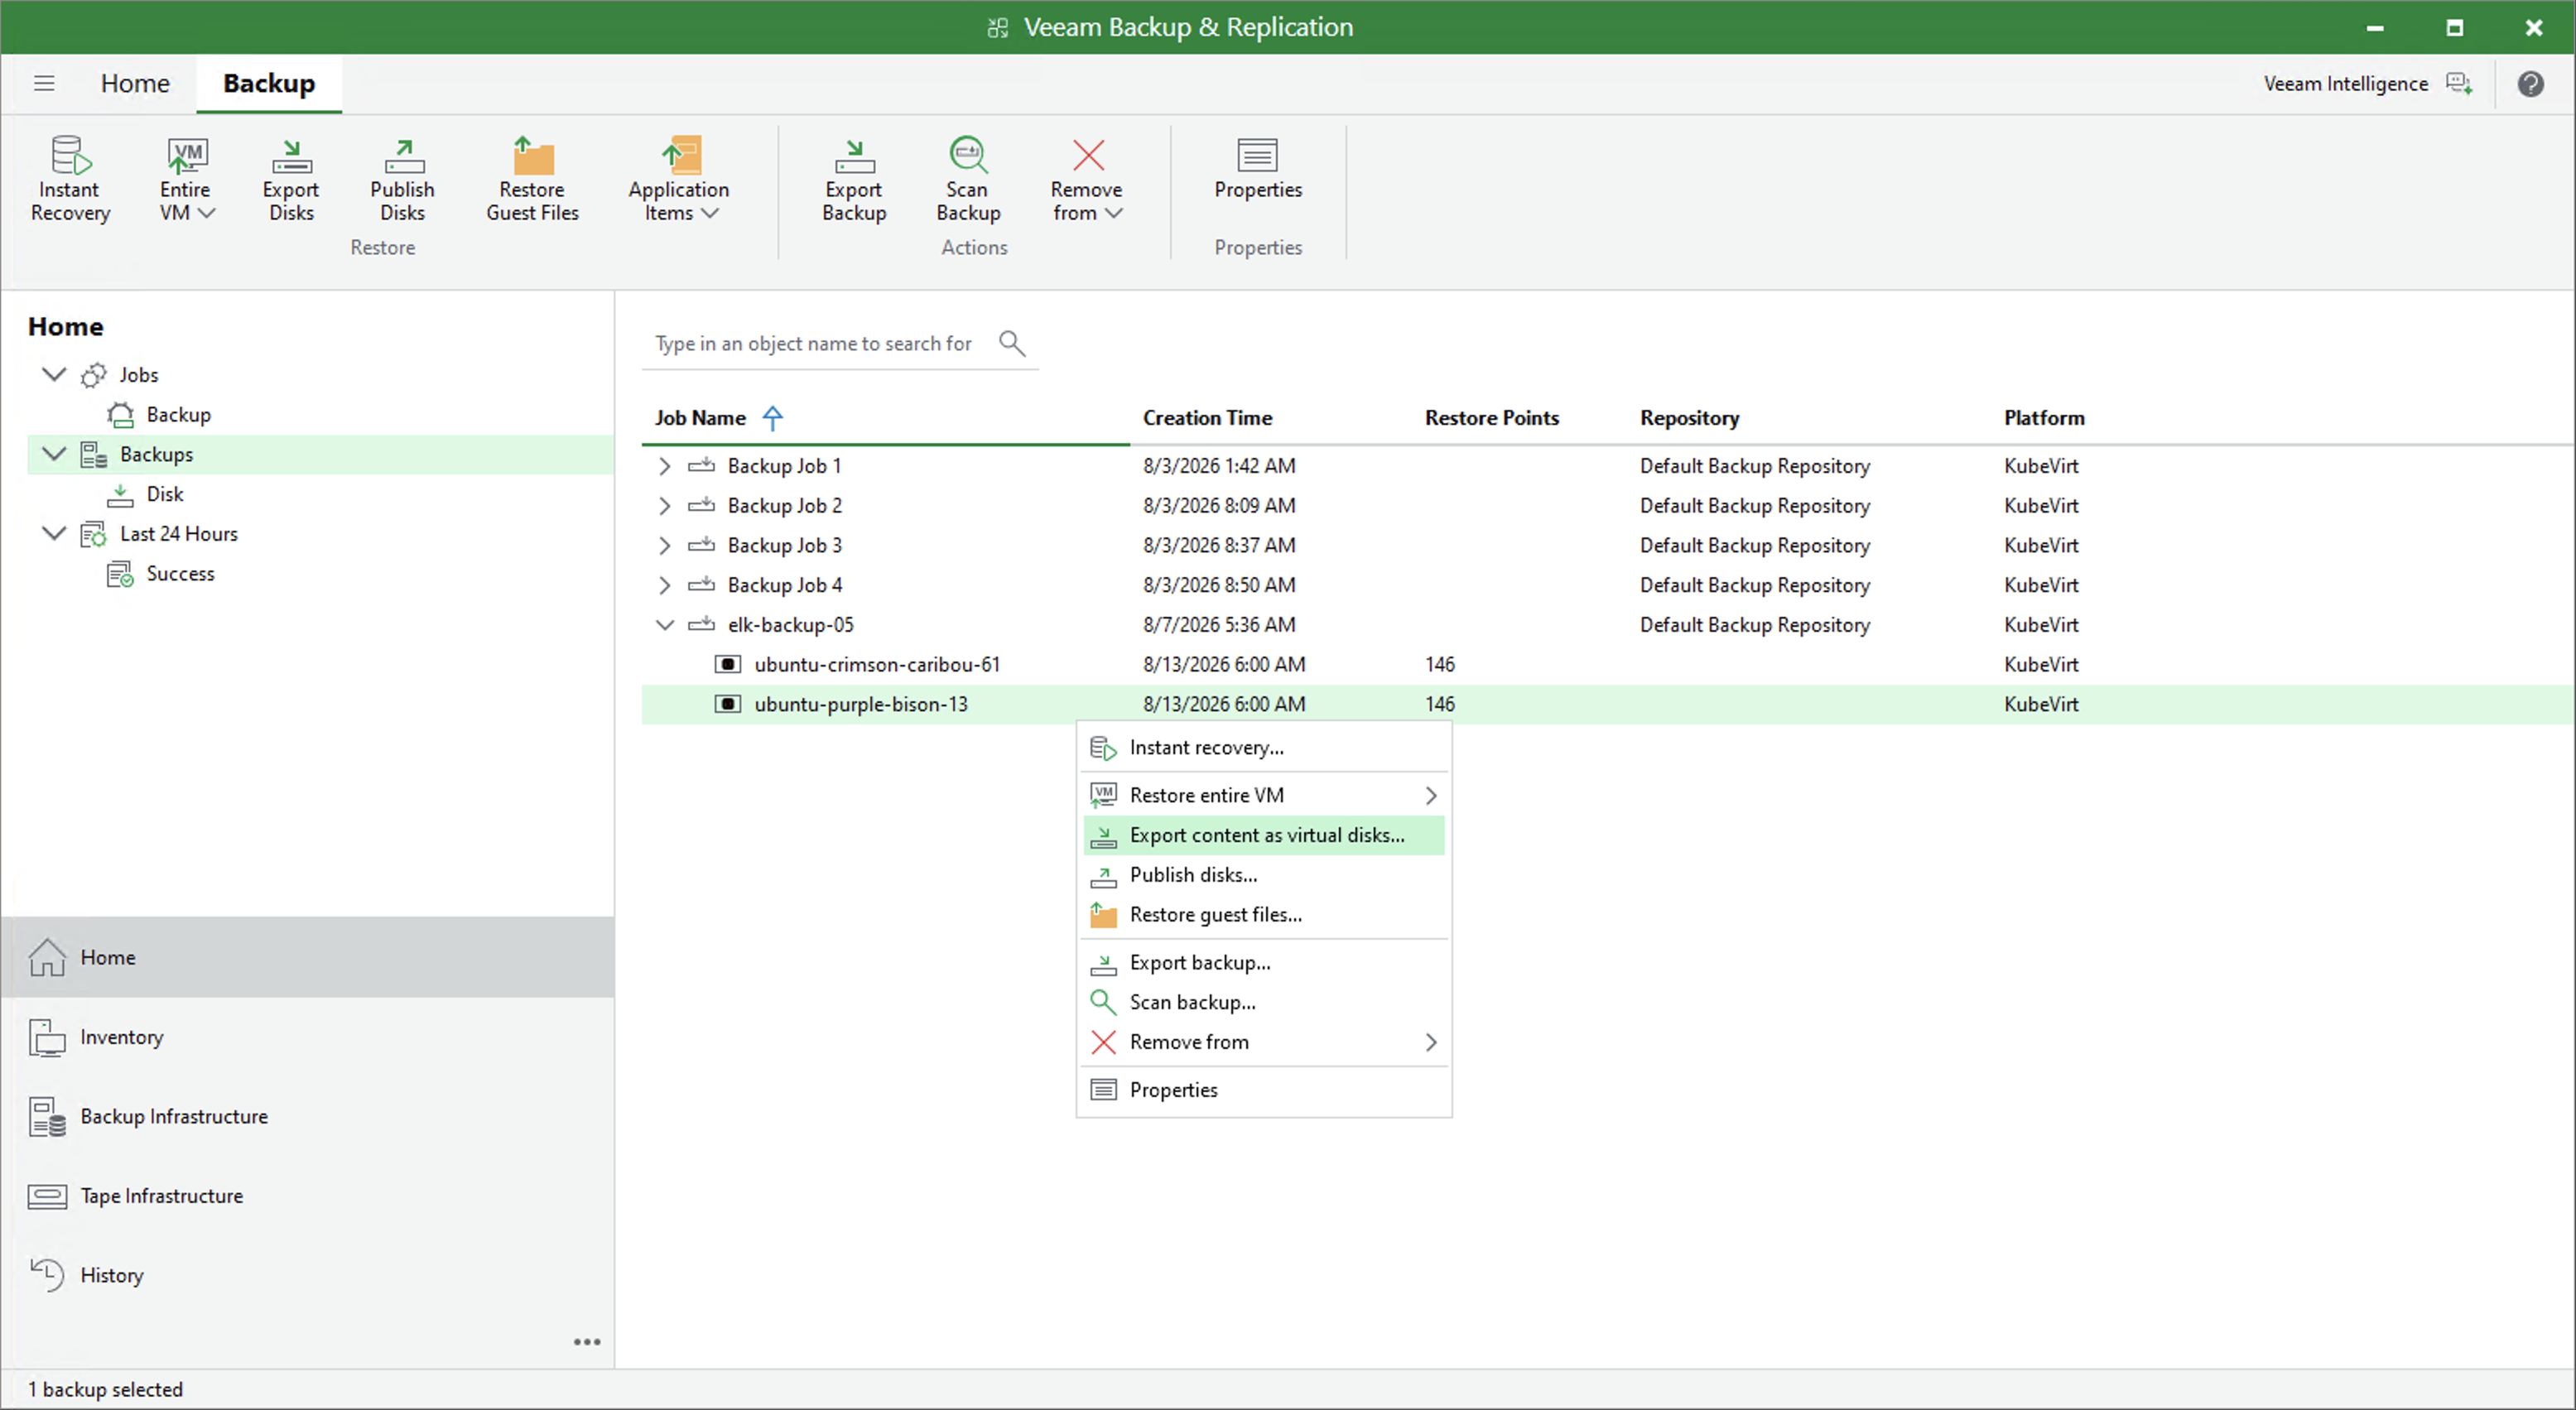Click creation time 8/7/2026 5:36 AM
The width and height of the screenshot is (2576, 1410).
pos(1219,625)
